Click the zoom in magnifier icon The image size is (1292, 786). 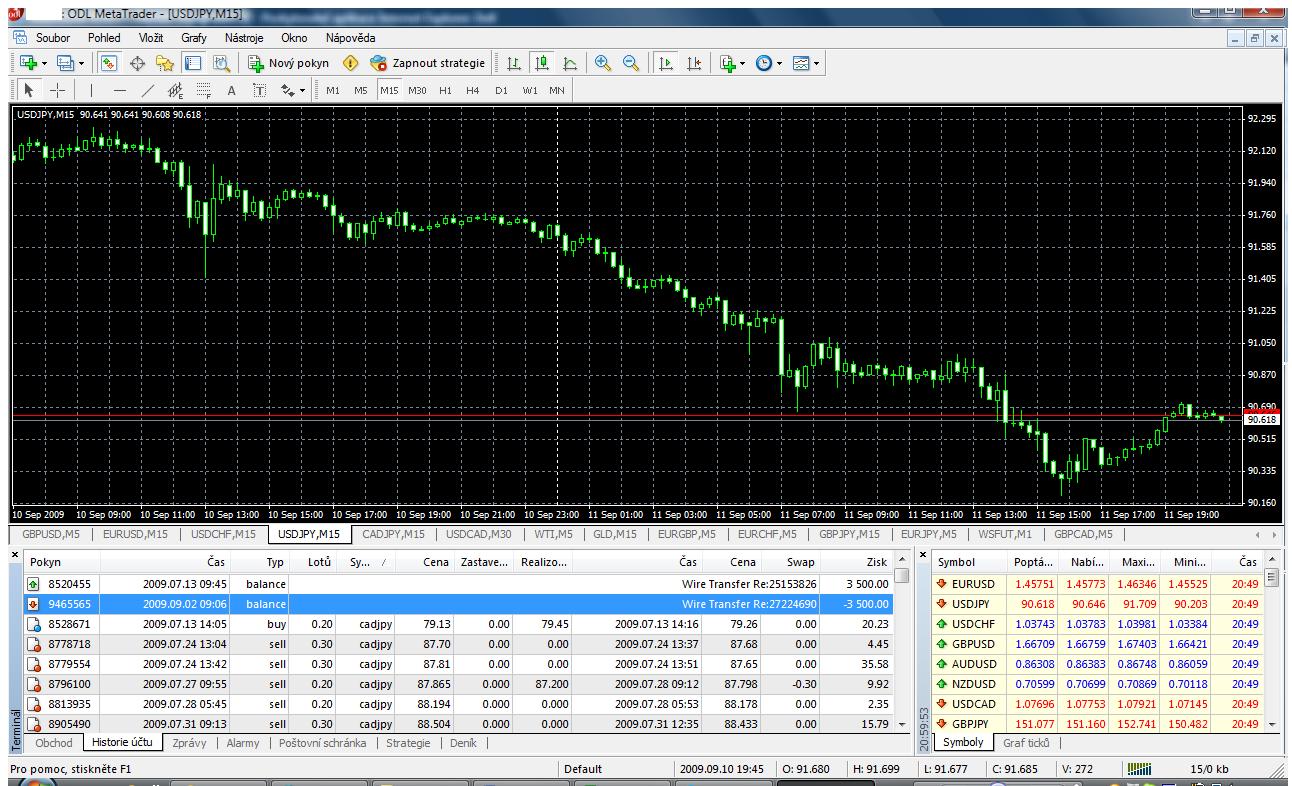click(603, 63)
